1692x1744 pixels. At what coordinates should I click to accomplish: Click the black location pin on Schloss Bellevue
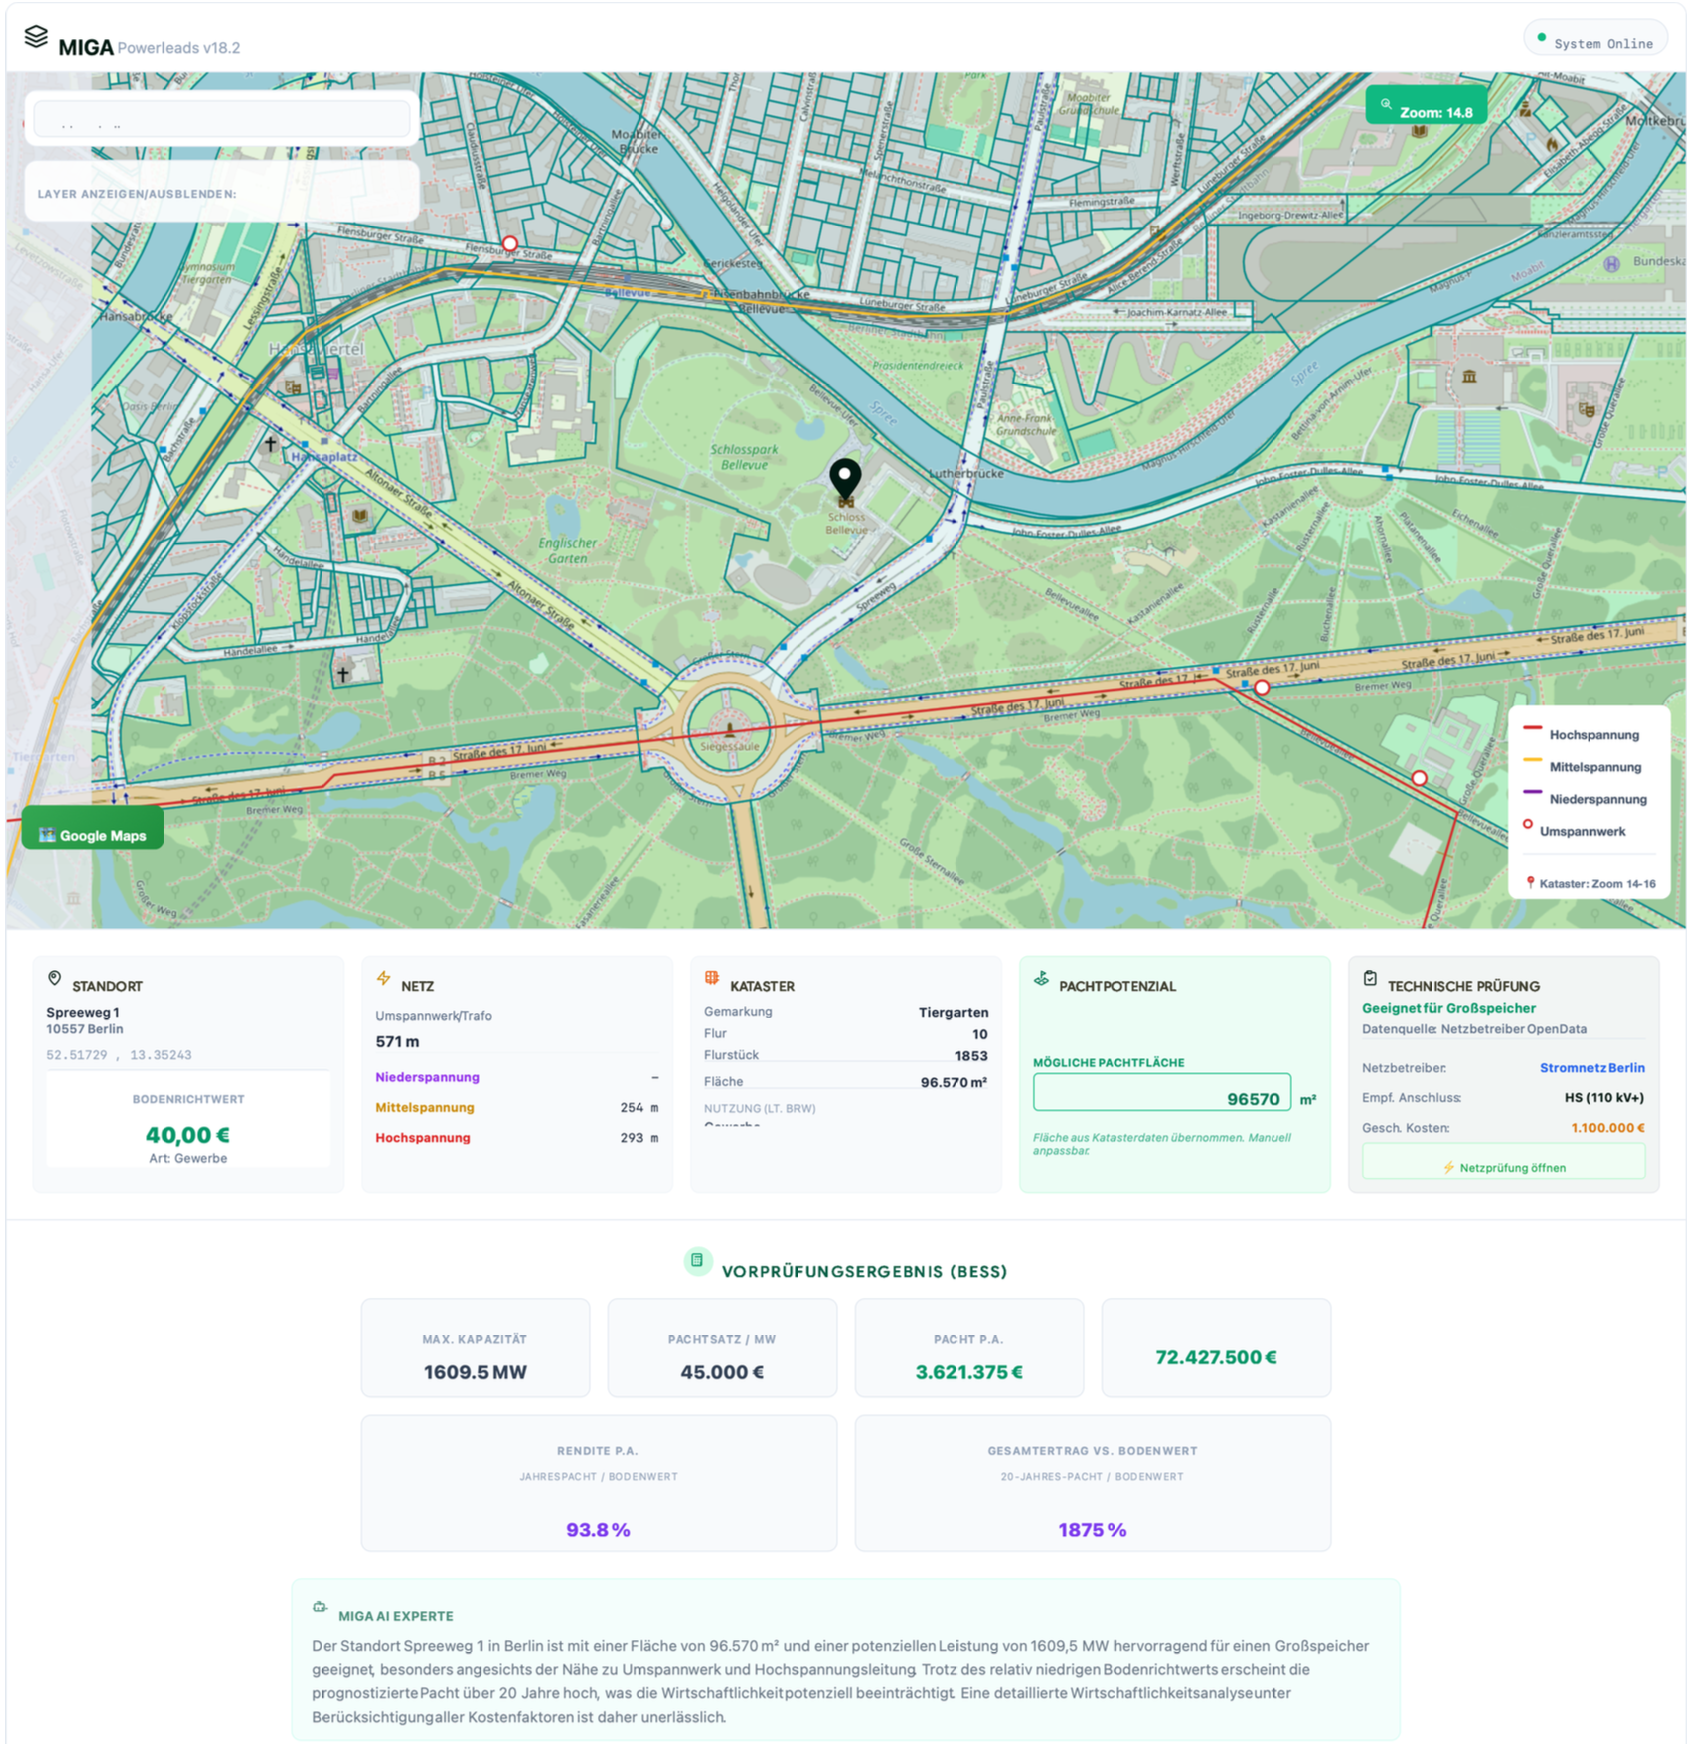click(846, 479)
